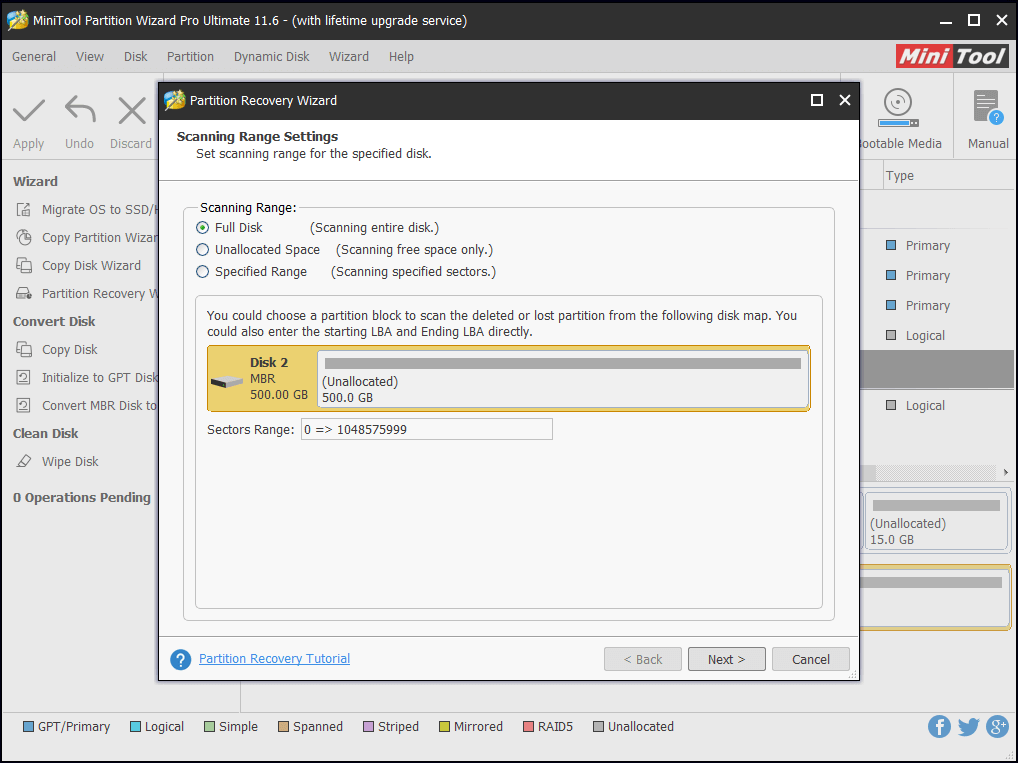Close the Partition Recovery Wizard dialog
Viewport: 1018px width, 763px height.
(x=845, y=100)
